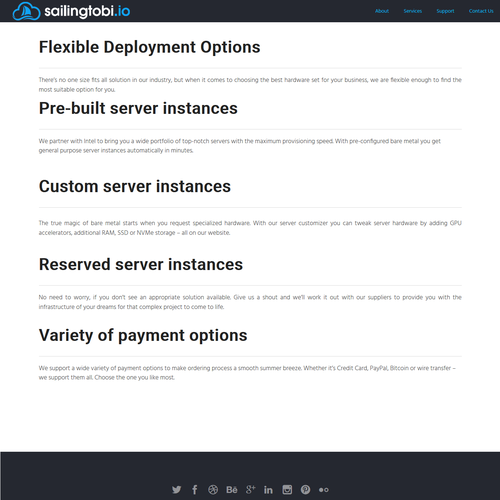500x500 pixels.
Task: Open the Twitter icon in footer
Action: tap(177, 490)
